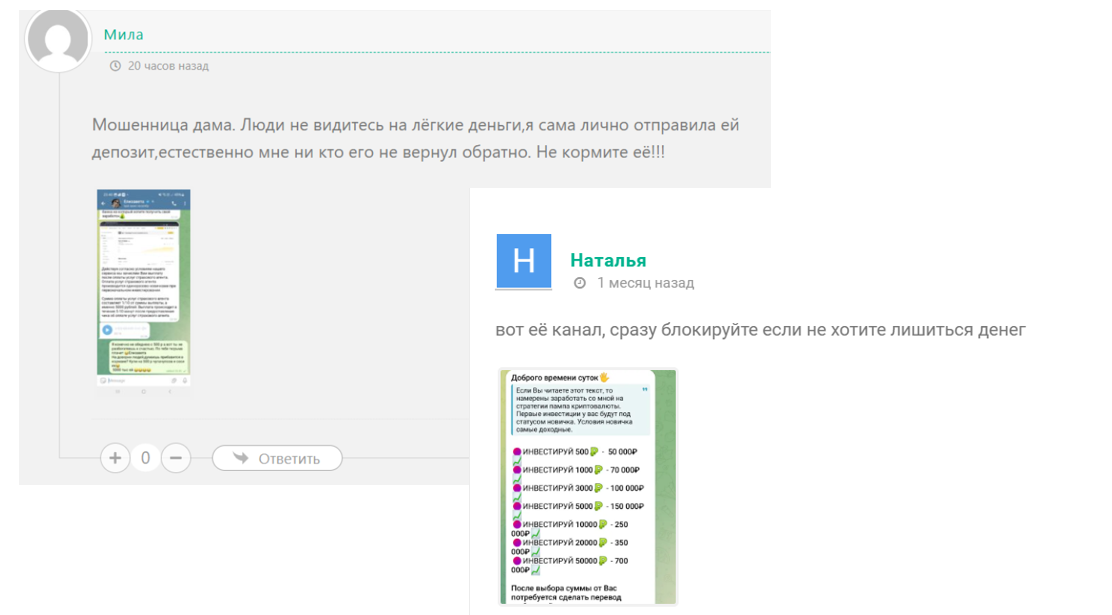Click the line ИНВЕСТИРУЙ 500 - 50 000₽
Viewport: 1112px width, 615px height.
coord(575,452)
